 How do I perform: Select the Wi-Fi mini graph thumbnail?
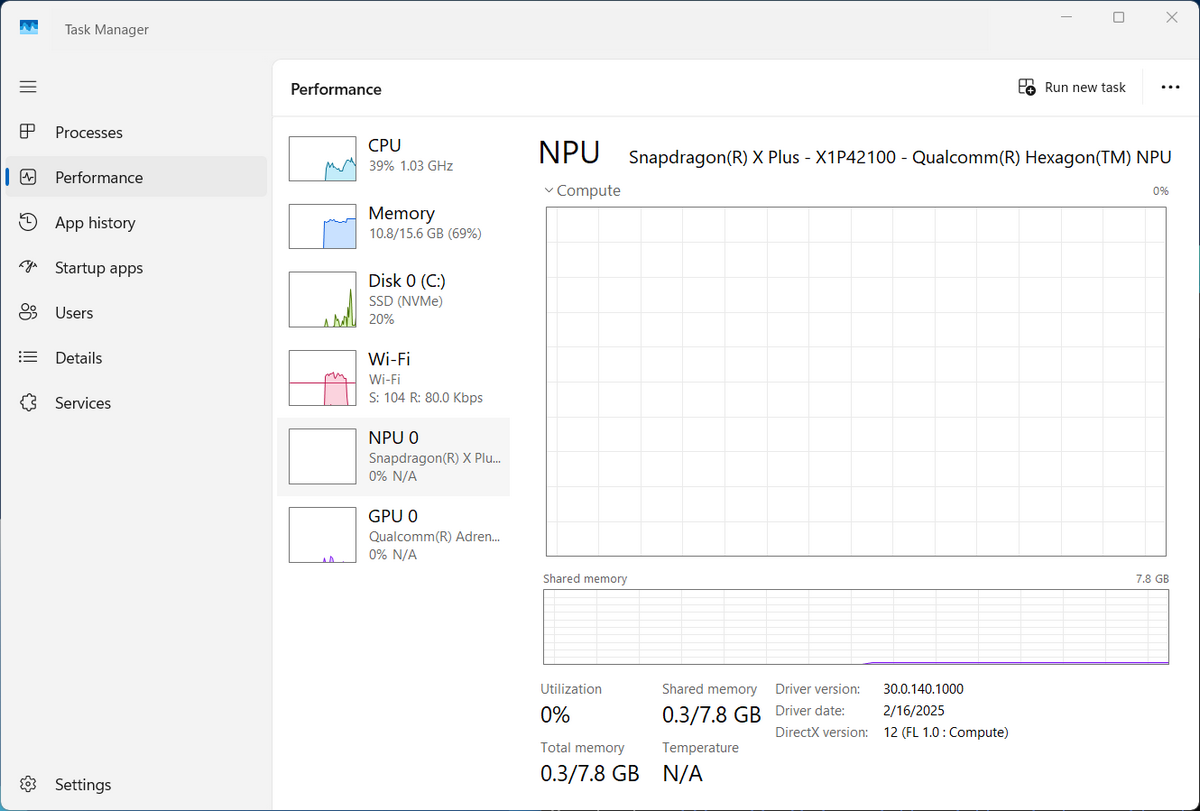pos(322,378)
